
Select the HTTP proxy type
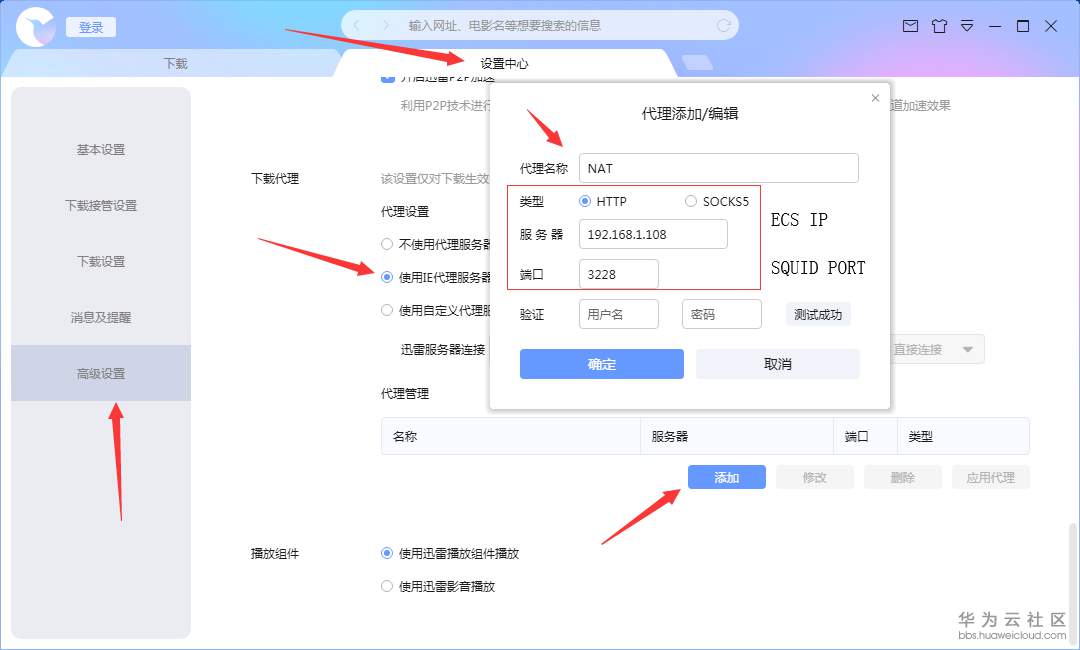point(585,201)
